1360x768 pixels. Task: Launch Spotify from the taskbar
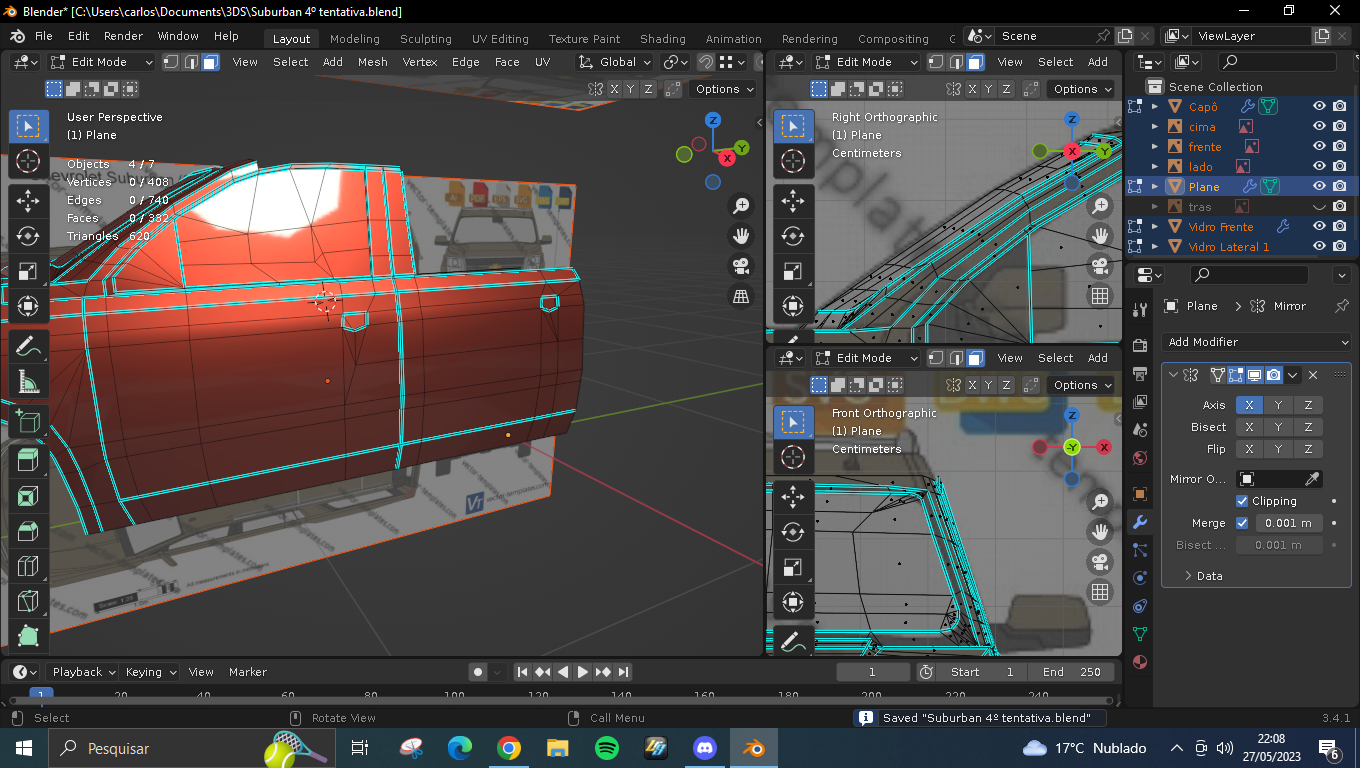click(x=606, y=748)
